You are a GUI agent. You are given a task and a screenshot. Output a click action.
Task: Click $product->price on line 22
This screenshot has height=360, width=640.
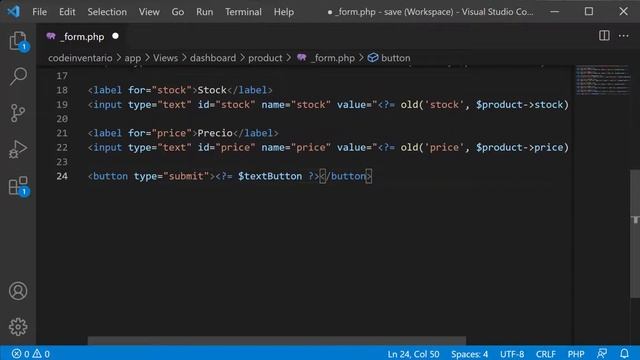pos(520,147)
